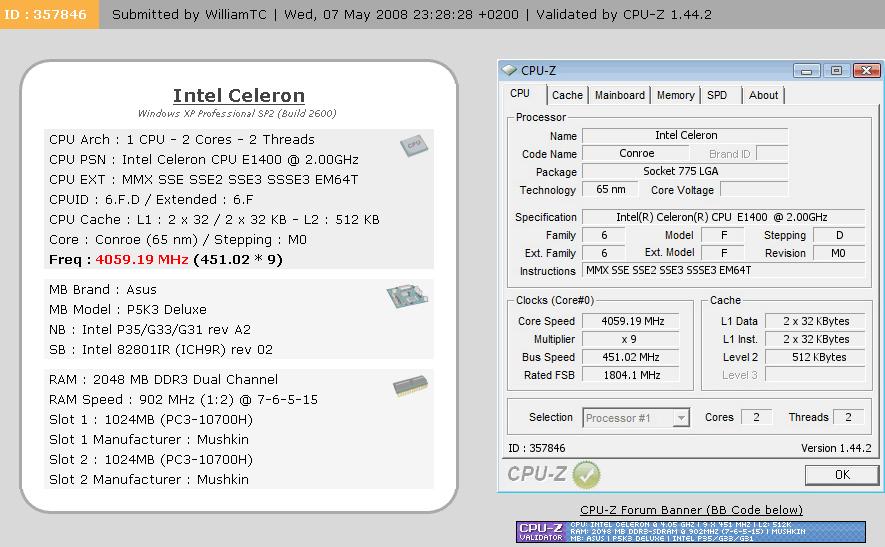
Task: Open the Processor #1 selection dropdown
Action: pyautogui.click(x=681, y=418)
